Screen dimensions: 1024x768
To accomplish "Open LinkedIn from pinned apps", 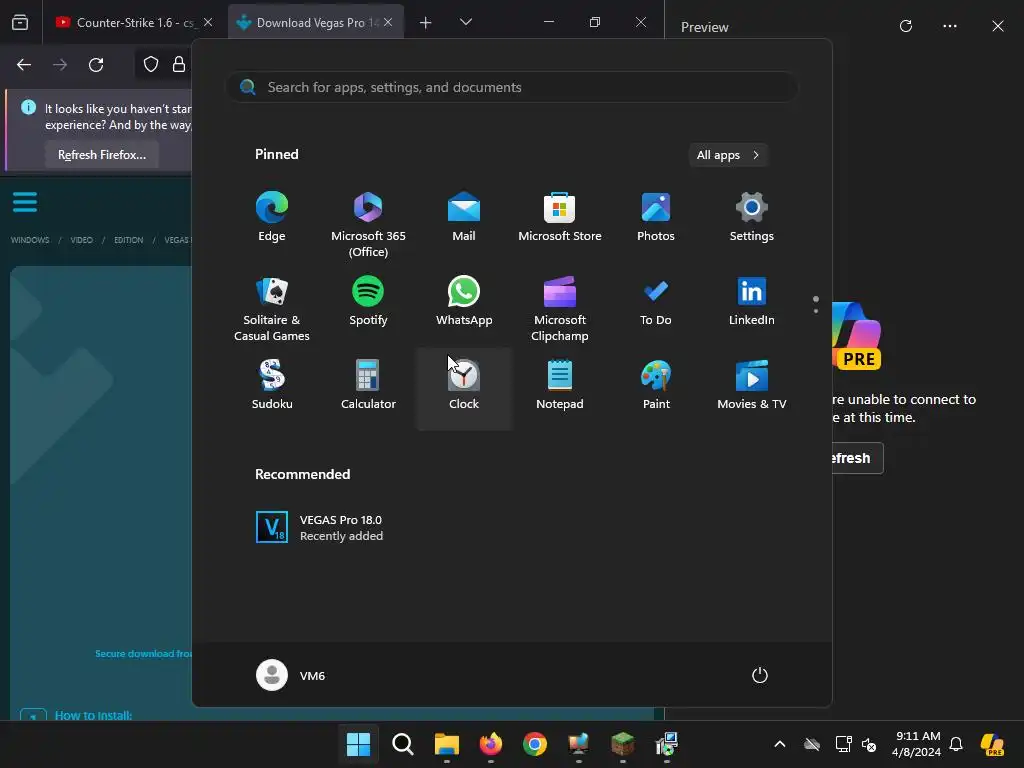I will [x=752, y=301].
